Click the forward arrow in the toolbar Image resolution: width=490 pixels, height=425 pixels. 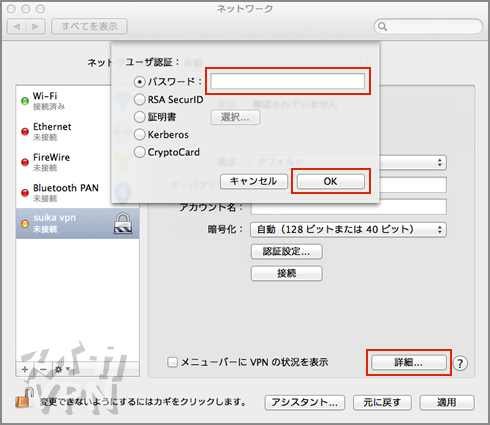(x=36, y=26)
